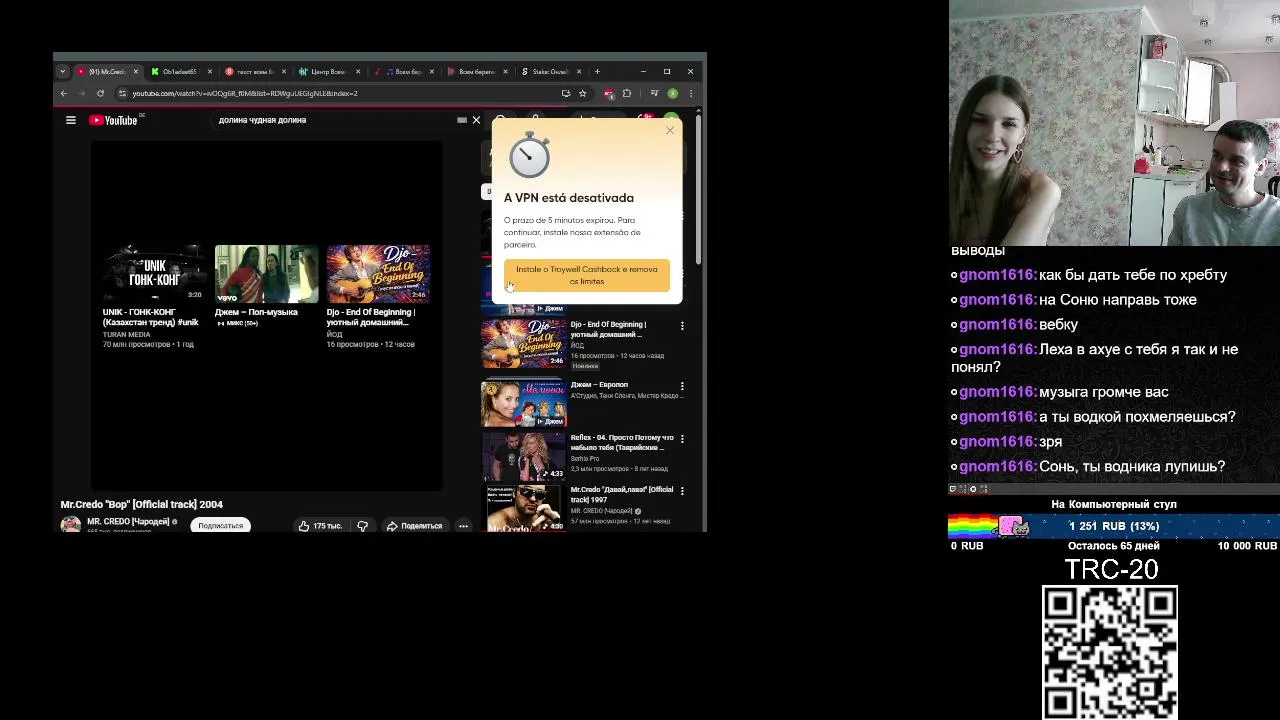Click the browser forward arrow

pos(82,93)
